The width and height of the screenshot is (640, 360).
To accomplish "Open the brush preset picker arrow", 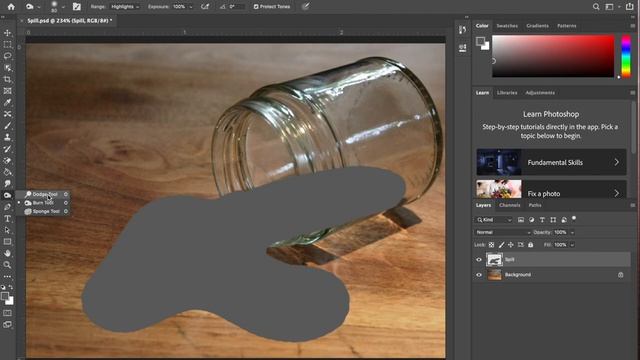I will [x=63, y=7].
